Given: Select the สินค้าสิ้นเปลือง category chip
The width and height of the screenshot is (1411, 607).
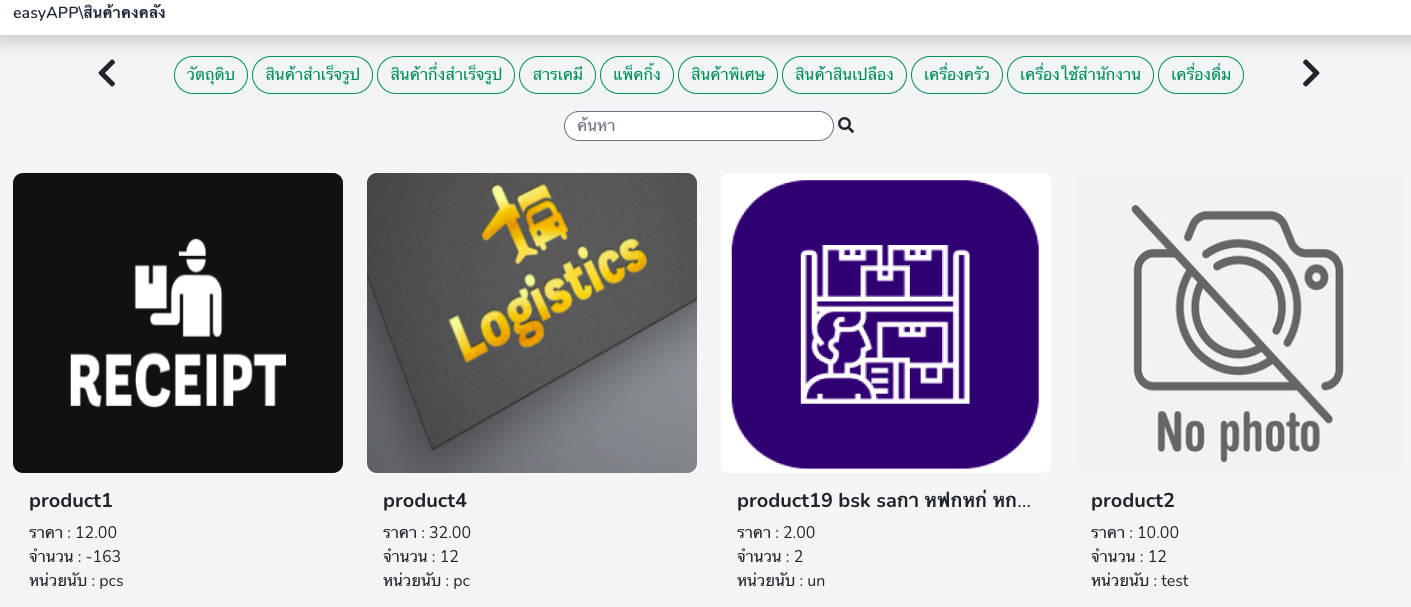Looking at the screenshot, I should tap(844, 75).
